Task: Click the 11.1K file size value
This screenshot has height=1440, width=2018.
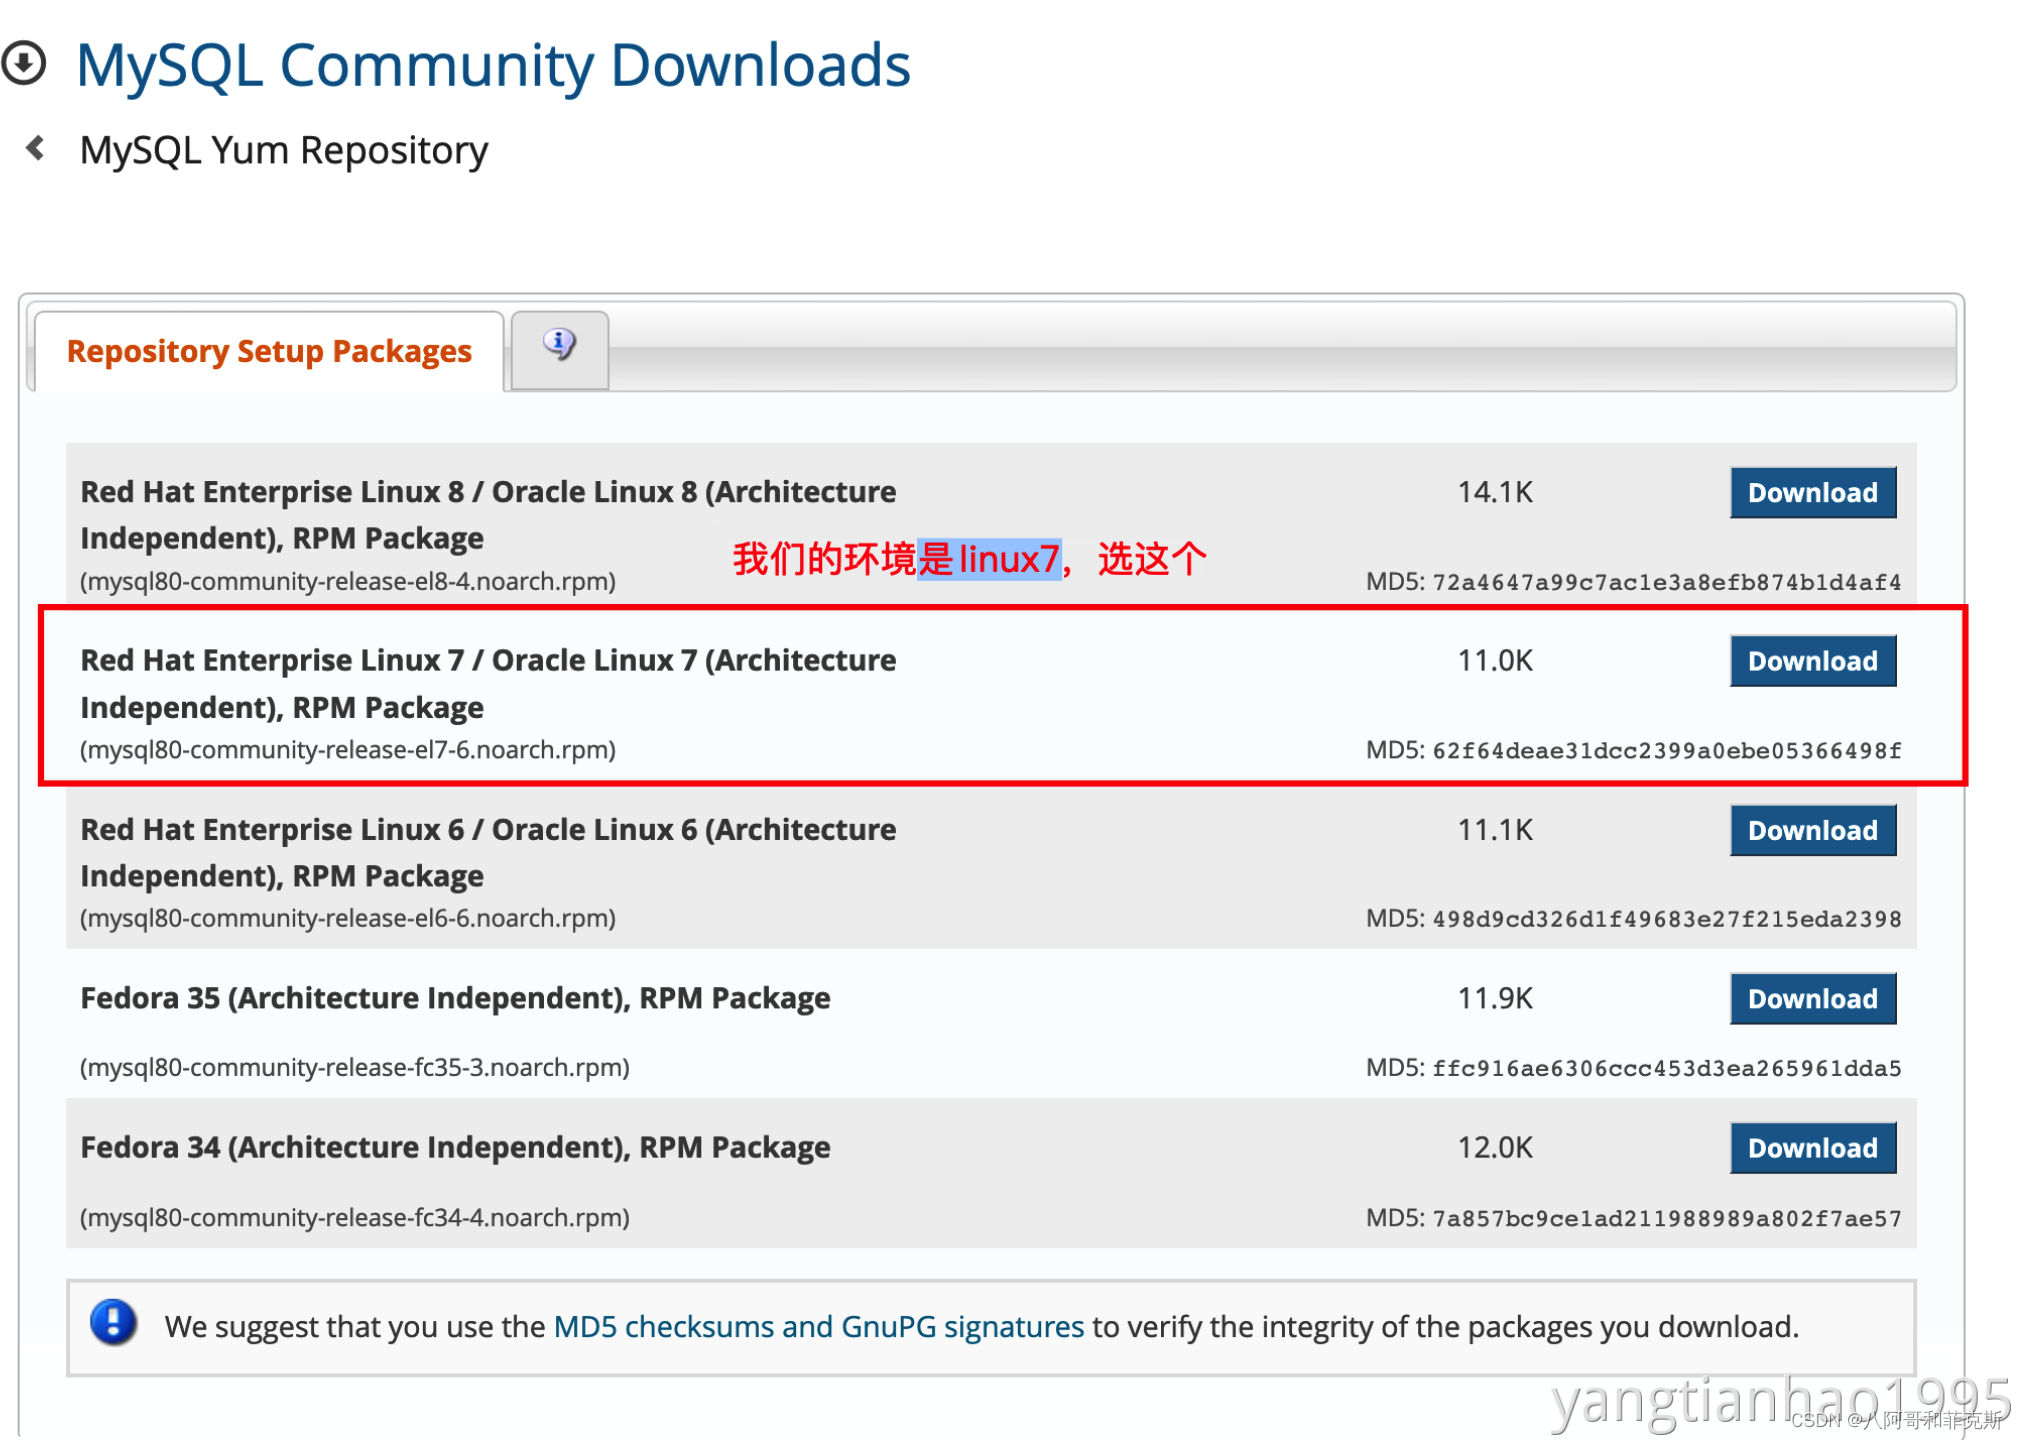Action: 1494,830
